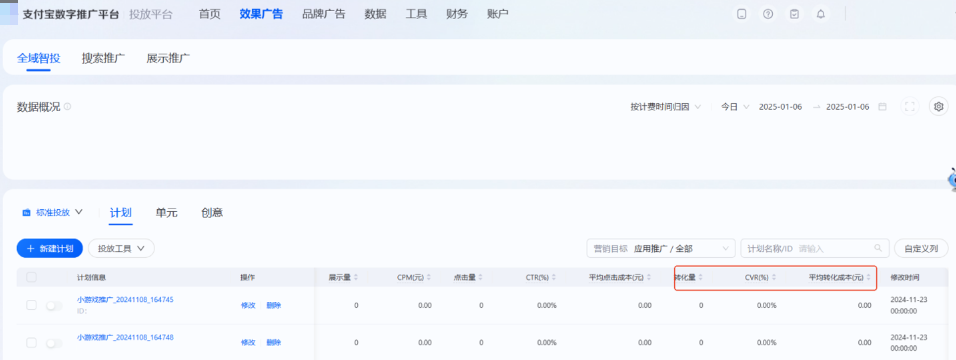Click the 自定义列 button
956x360 pixels.
921,248
